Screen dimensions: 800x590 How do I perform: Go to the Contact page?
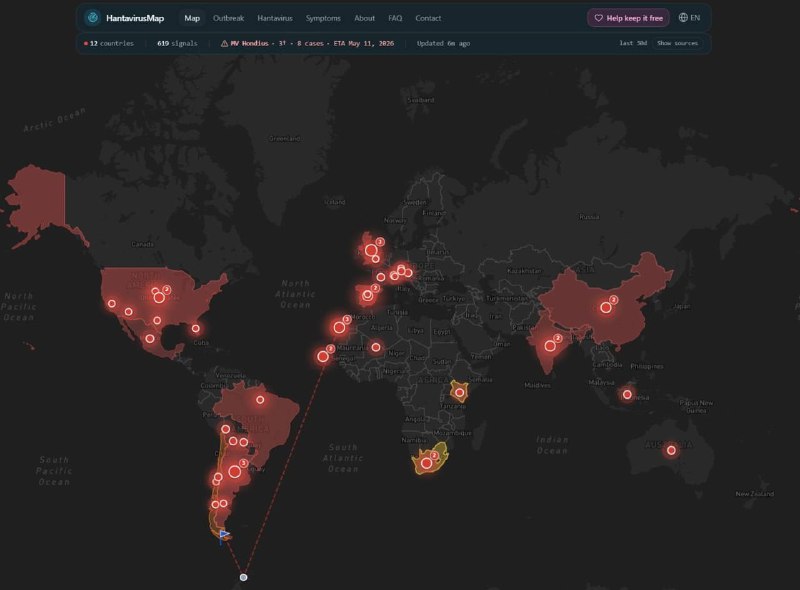tap(428, 18)
